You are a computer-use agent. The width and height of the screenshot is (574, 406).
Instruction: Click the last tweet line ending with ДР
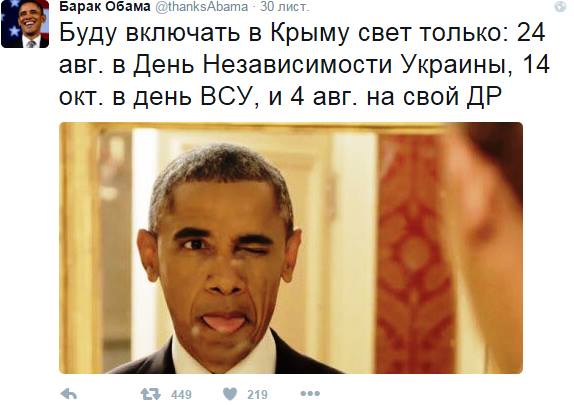(x=280, y=97)
